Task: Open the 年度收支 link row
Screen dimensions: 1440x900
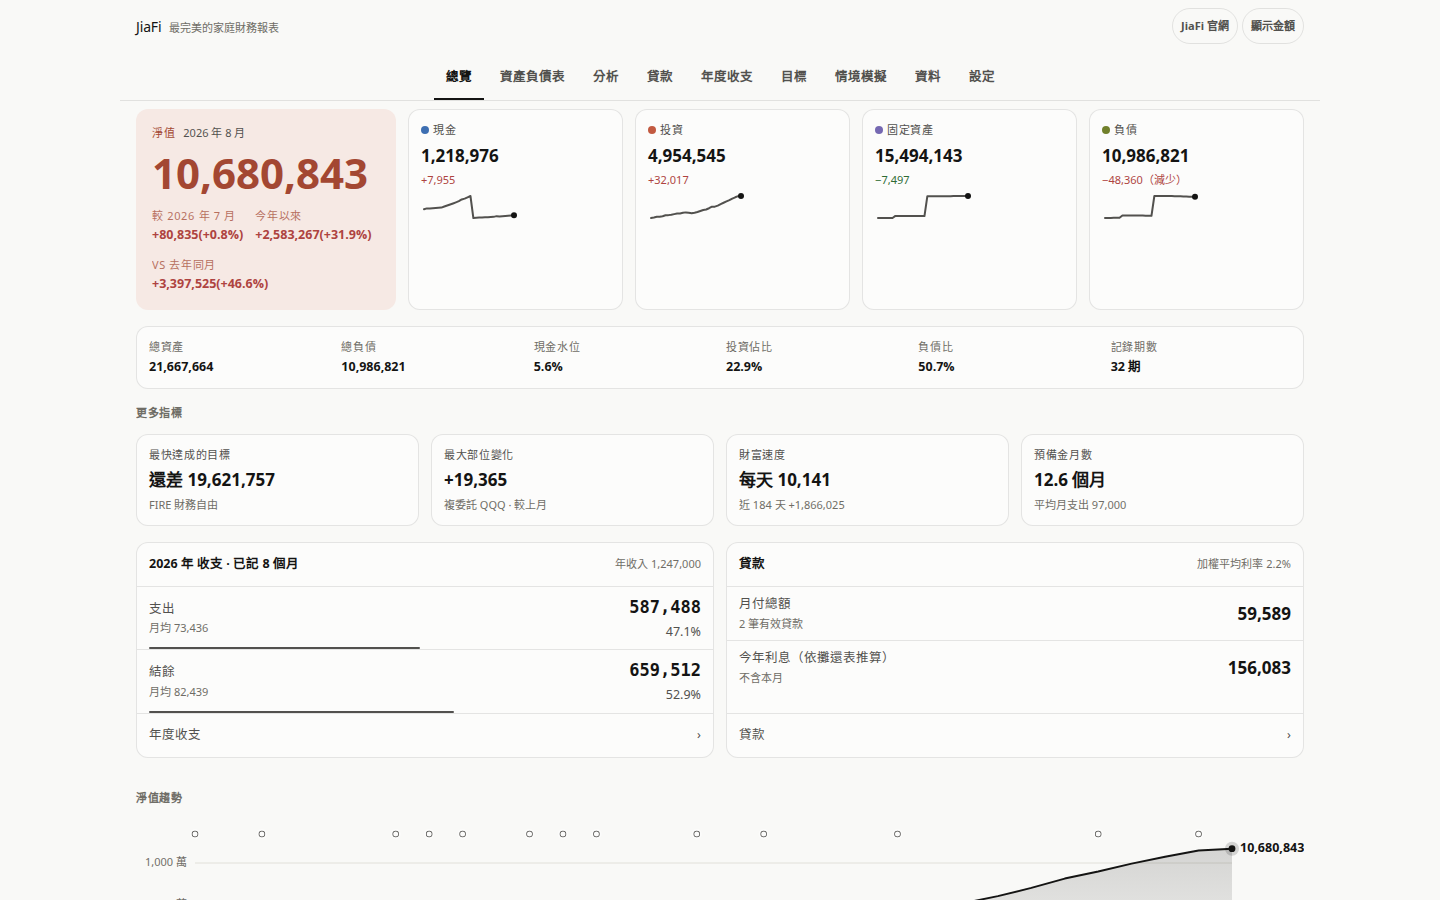Action: (x=425, y=735)
